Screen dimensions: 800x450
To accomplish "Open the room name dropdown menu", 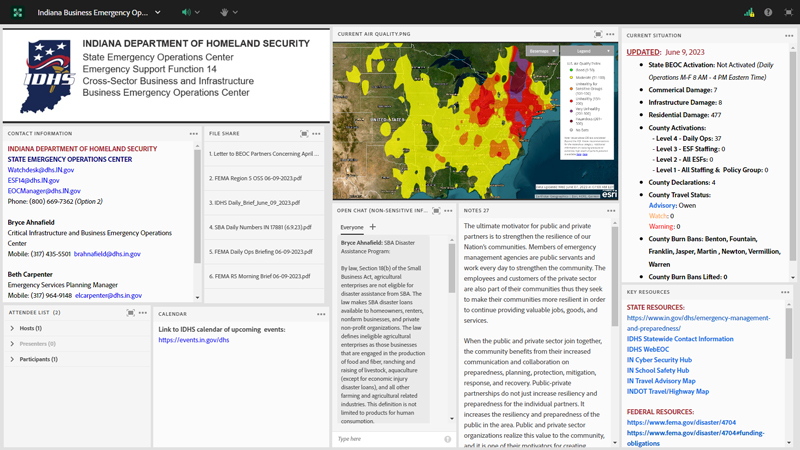I will (158, 13).
